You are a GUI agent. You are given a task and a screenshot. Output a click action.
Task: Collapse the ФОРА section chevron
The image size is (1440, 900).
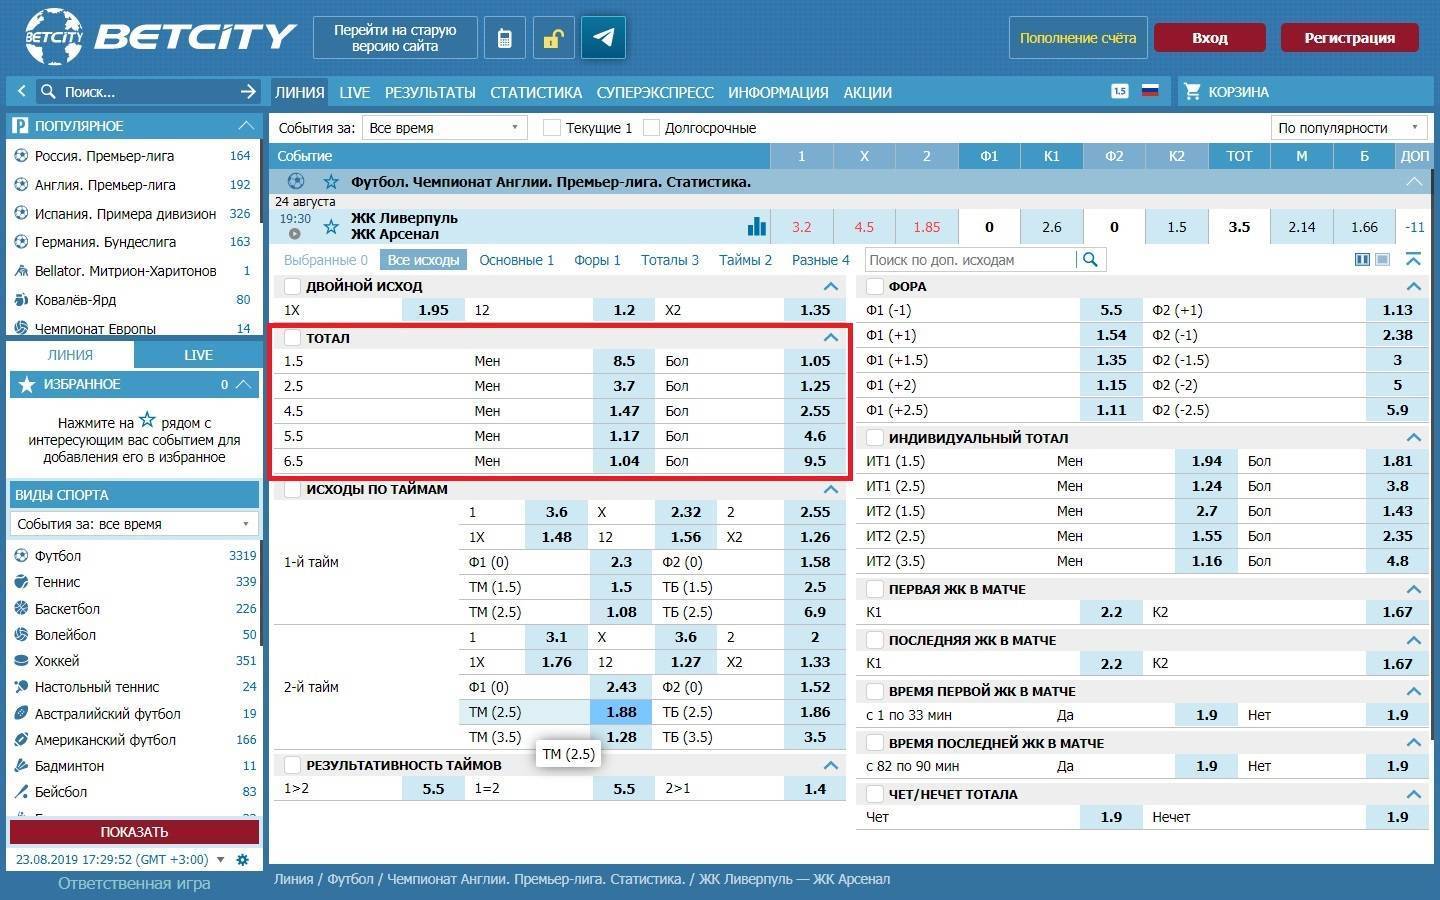(x=1413, y=286)
